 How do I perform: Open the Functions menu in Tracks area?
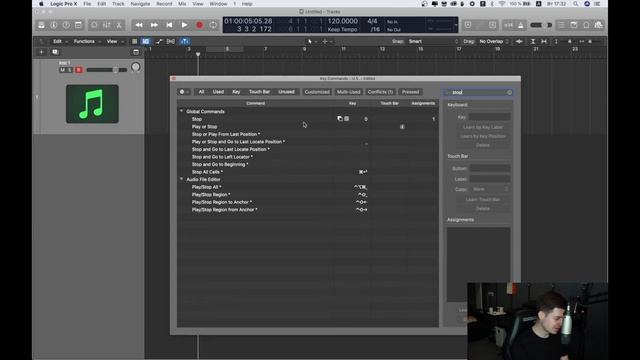(x=86, y=42)
